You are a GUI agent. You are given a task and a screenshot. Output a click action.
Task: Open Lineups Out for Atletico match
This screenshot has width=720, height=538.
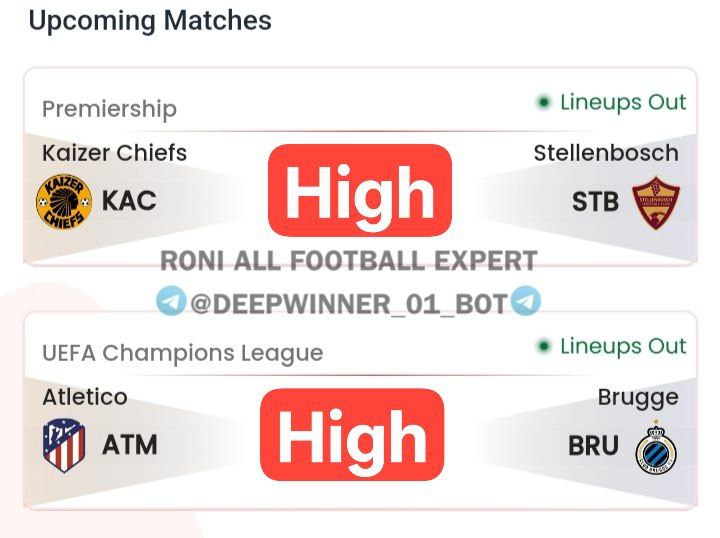622,347
